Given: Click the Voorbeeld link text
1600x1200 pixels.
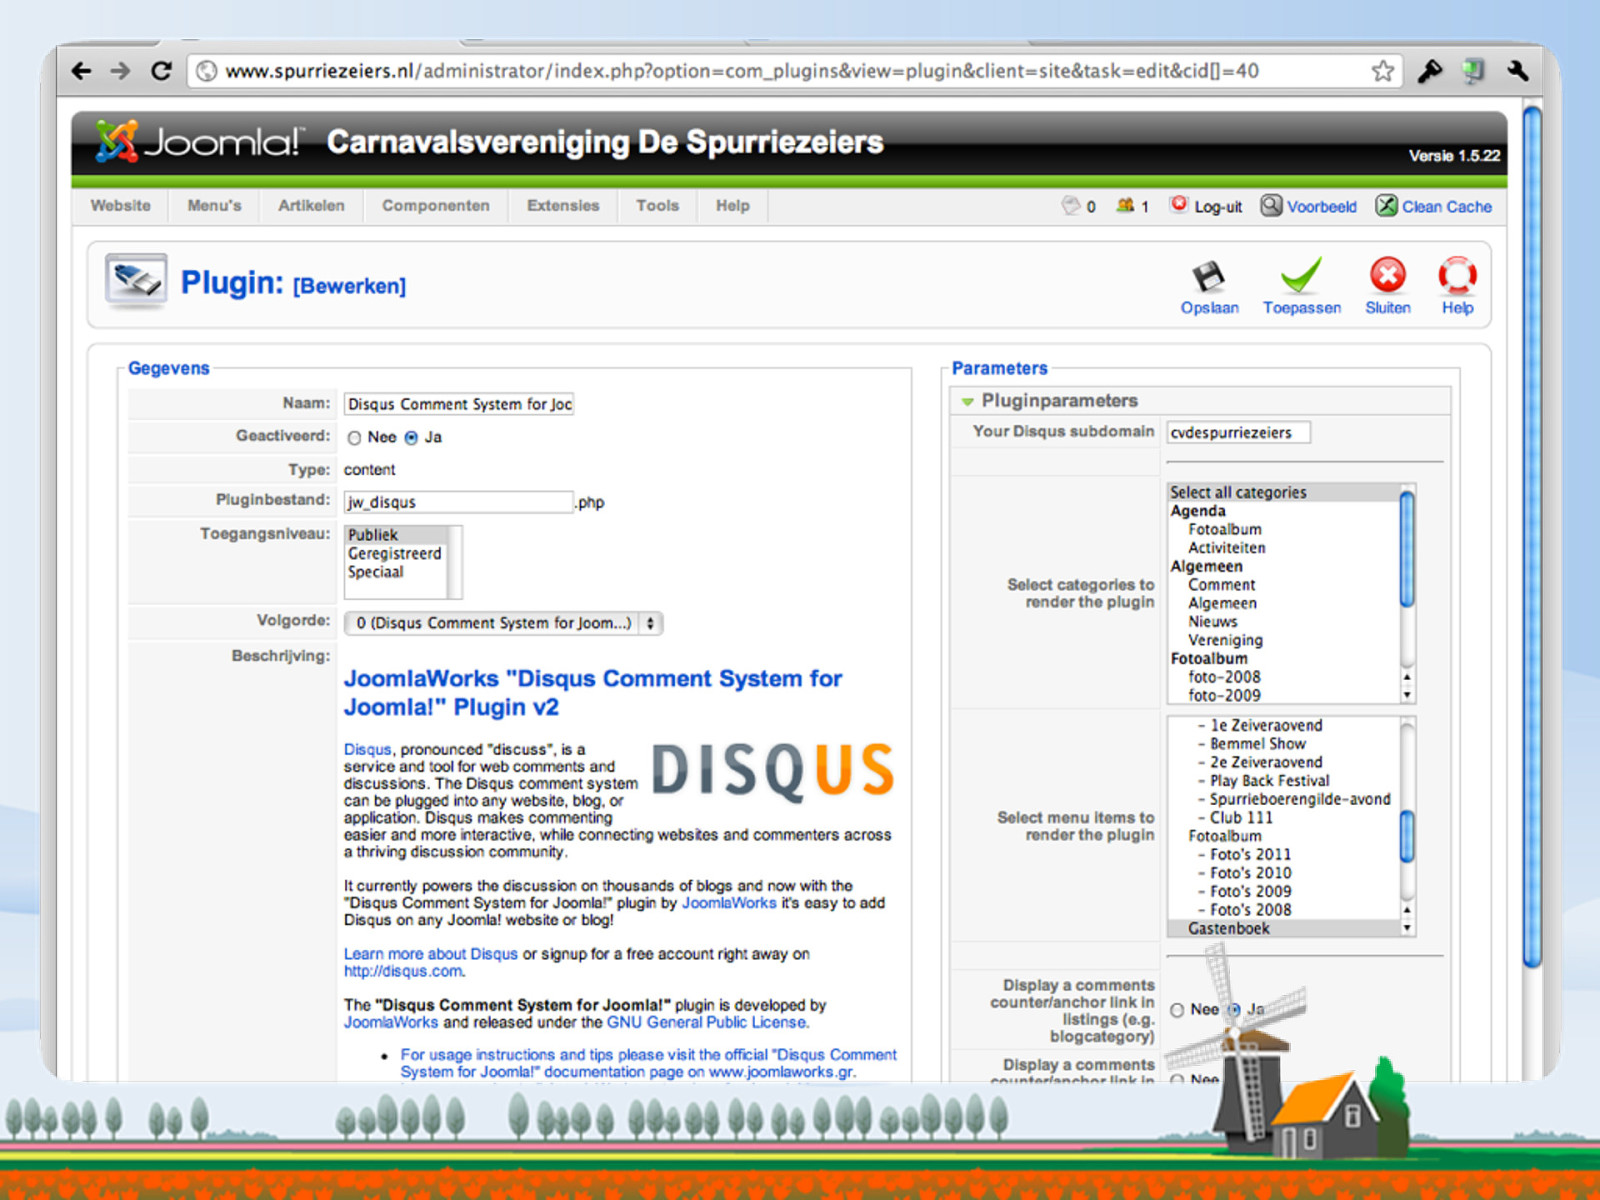Looking at the screenshot, I should (x=1321, y=206).
